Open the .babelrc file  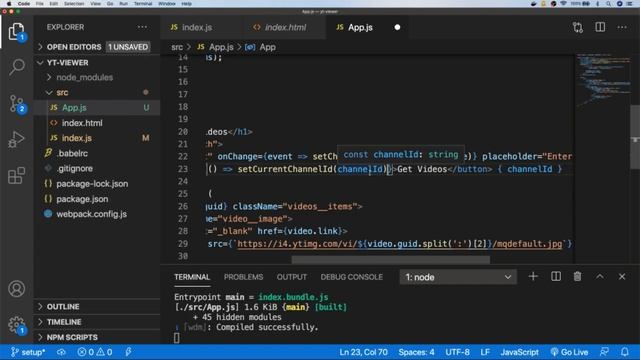[96, 153]
